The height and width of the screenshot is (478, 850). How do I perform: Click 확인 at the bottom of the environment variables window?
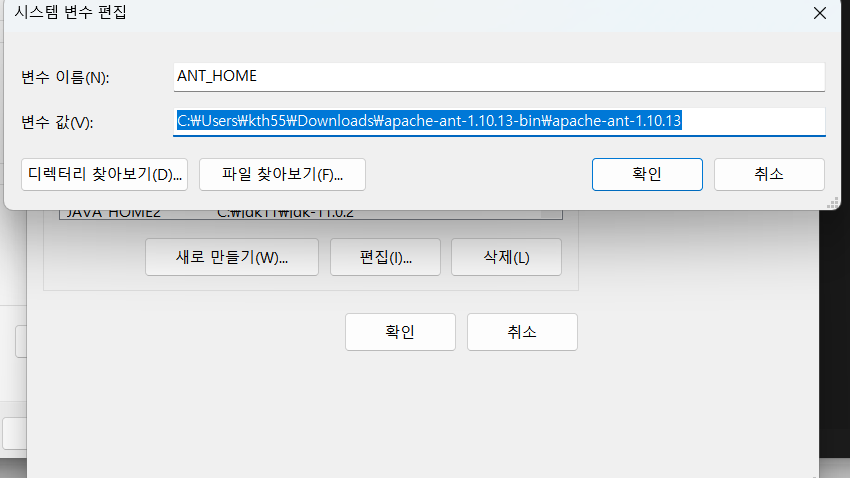(x=400, y=332)
